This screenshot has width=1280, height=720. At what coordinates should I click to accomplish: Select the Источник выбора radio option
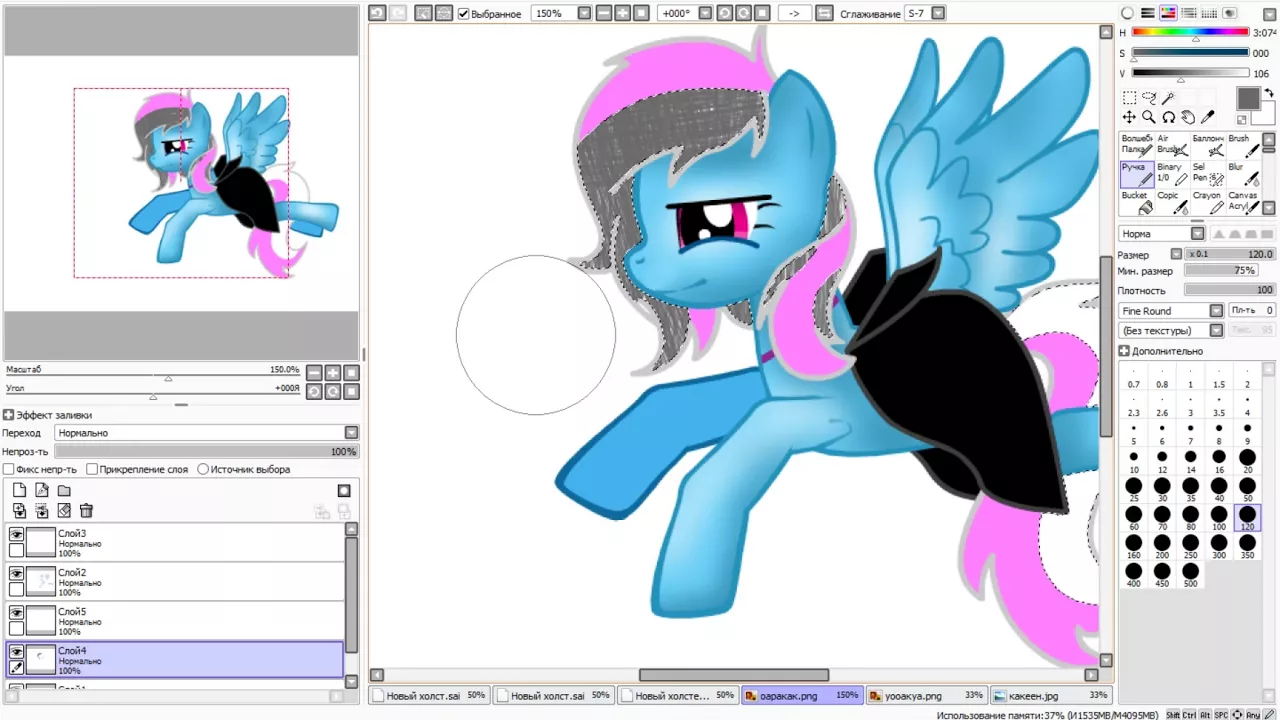tap(203, 469)
